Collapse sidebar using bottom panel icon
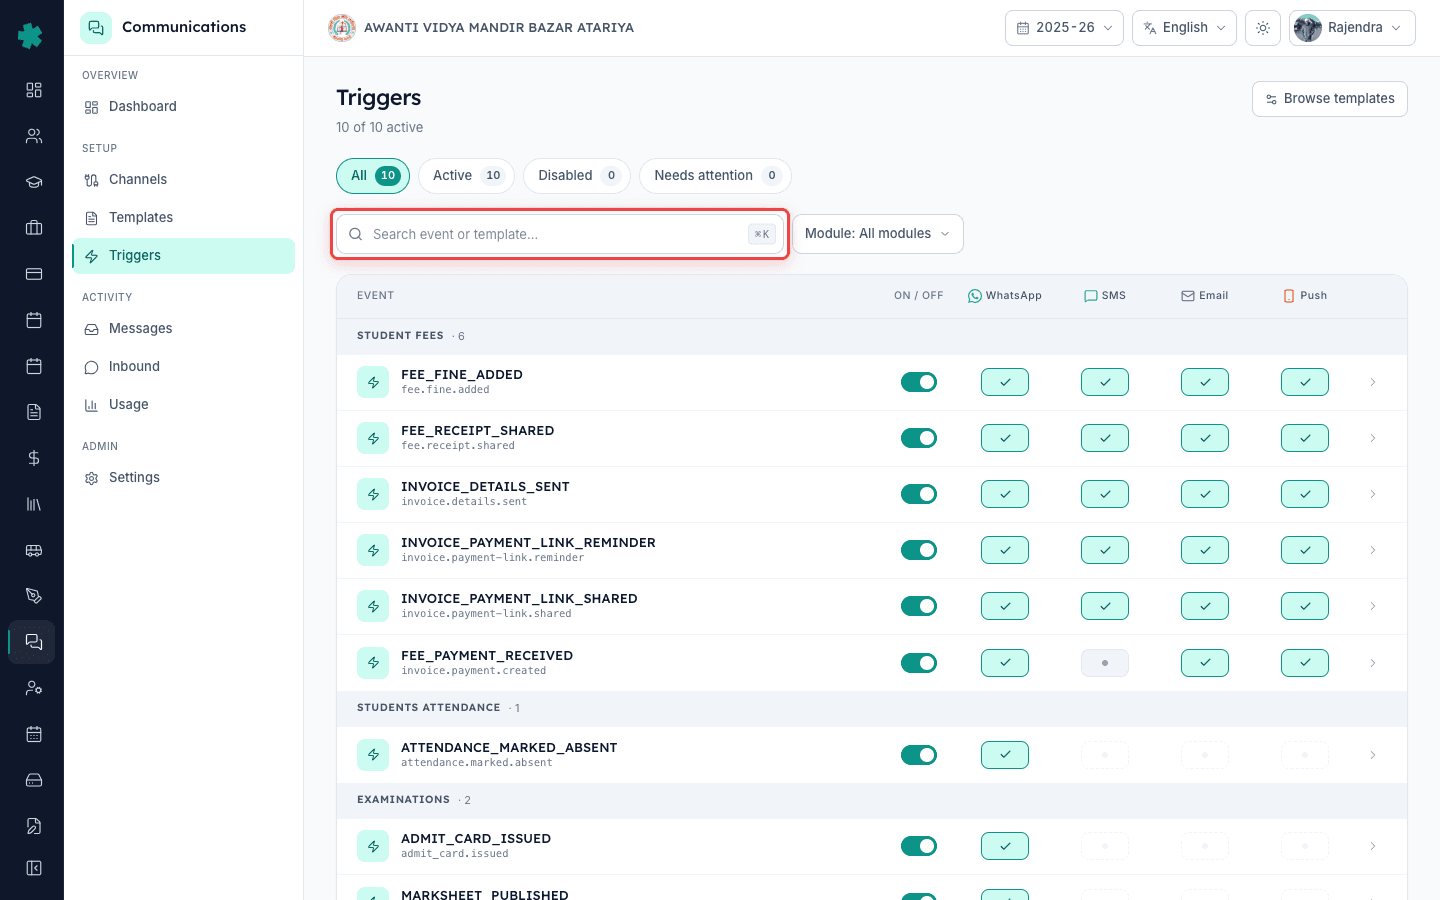 (x=34, y=868)
